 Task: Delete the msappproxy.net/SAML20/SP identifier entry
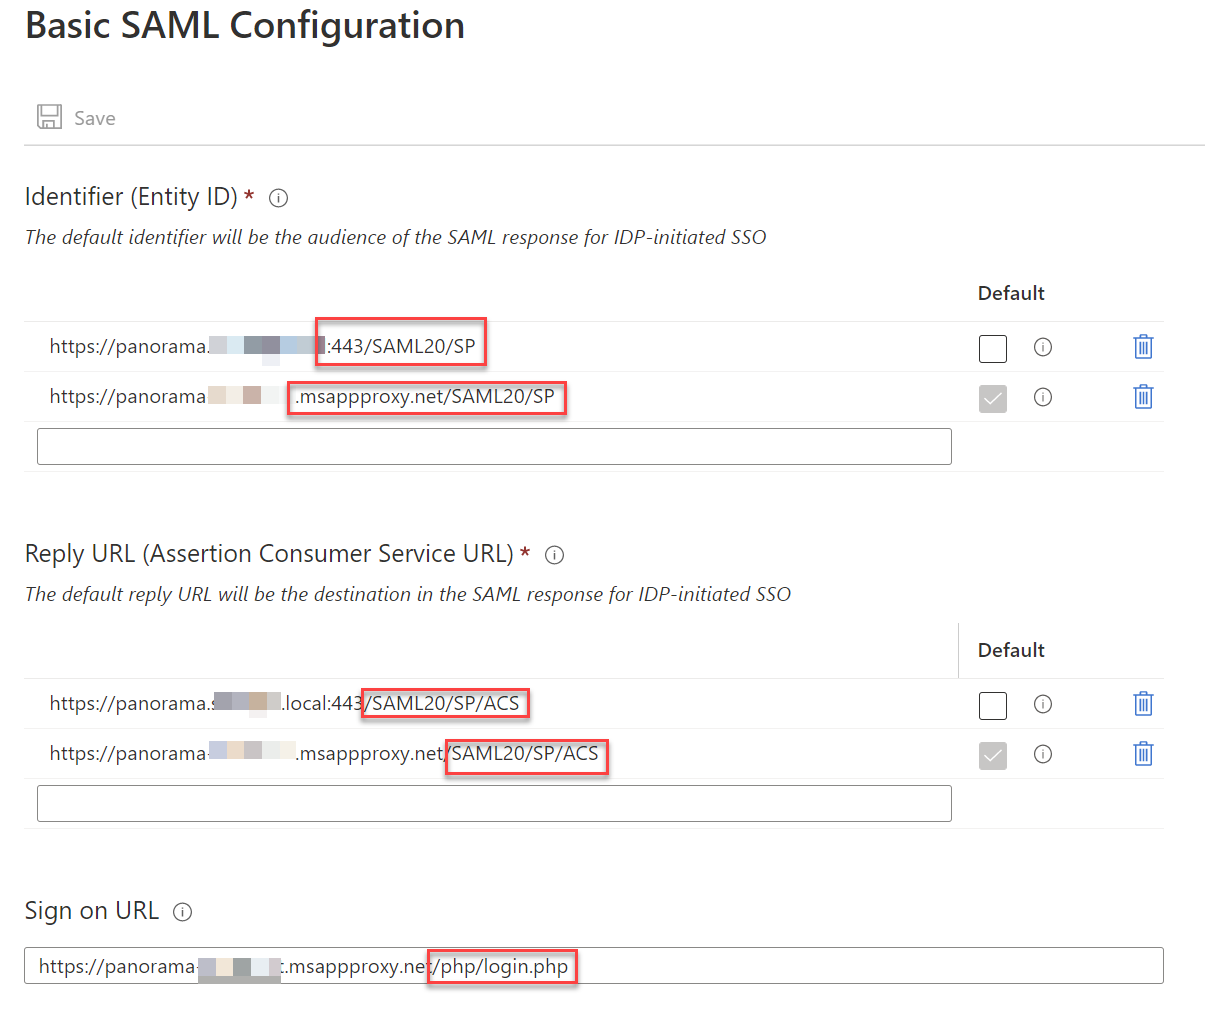click(1143, 397)
